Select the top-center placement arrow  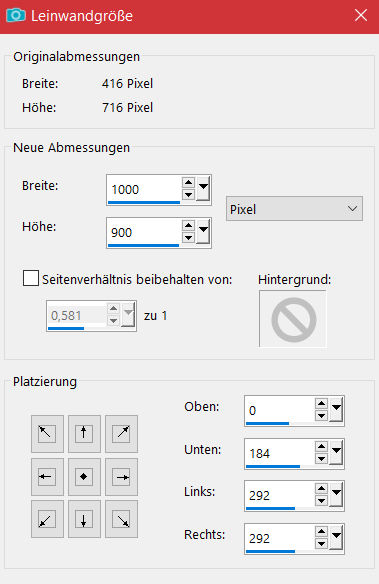coord(84,434)
